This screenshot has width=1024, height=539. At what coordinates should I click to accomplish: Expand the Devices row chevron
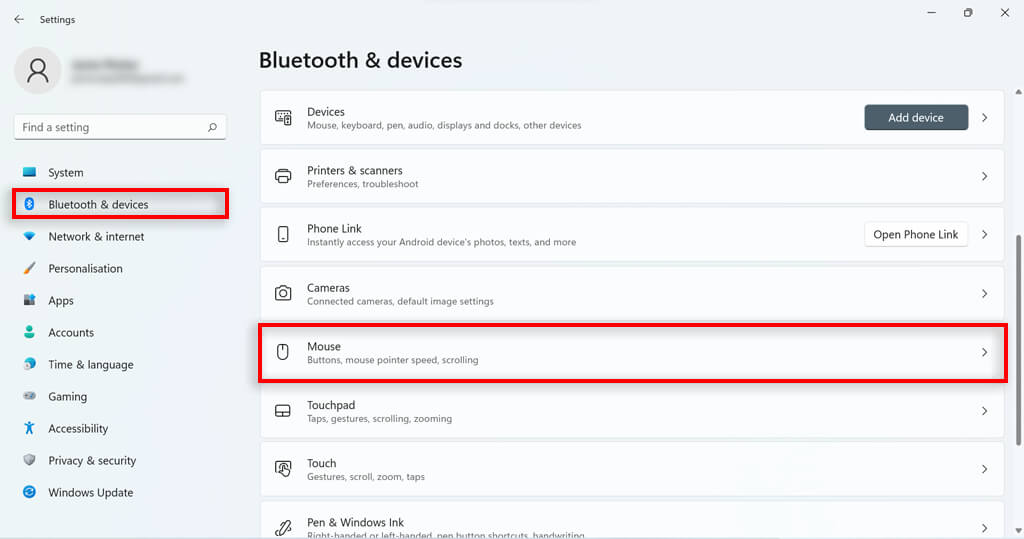(x=984, y=118)
